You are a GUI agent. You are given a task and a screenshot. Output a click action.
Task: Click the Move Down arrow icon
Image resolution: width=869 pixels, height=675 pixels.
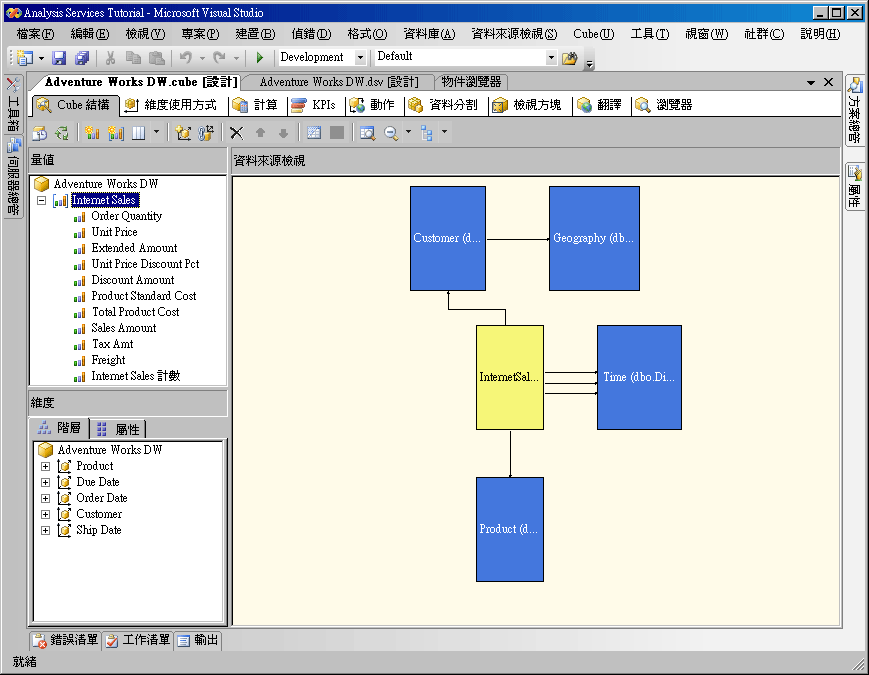click(x=283, y=133)
